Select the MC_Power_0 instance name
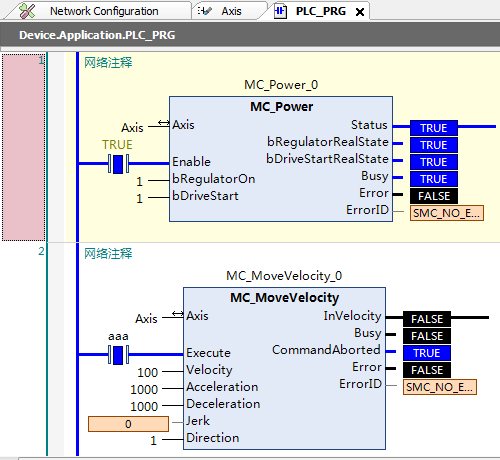 coord(281,85)
